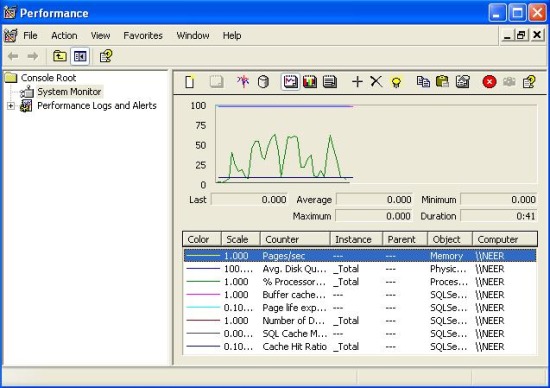The width and height of the screenshot is (550, 388).
Task: Click the View Current Activity icon
Action: (243, 82)
